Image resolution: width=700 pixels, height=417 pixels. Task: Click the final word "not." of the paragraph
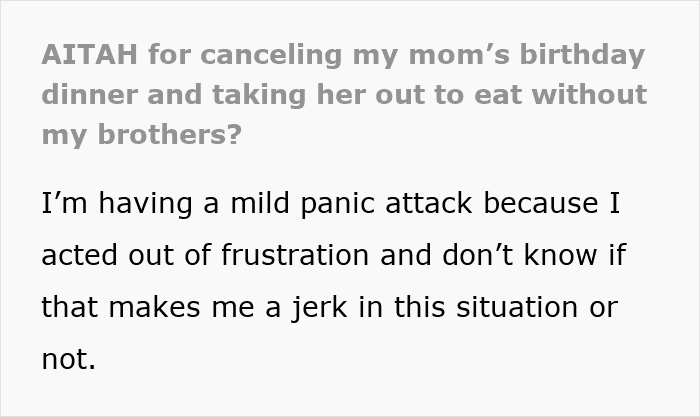point(68,357)
